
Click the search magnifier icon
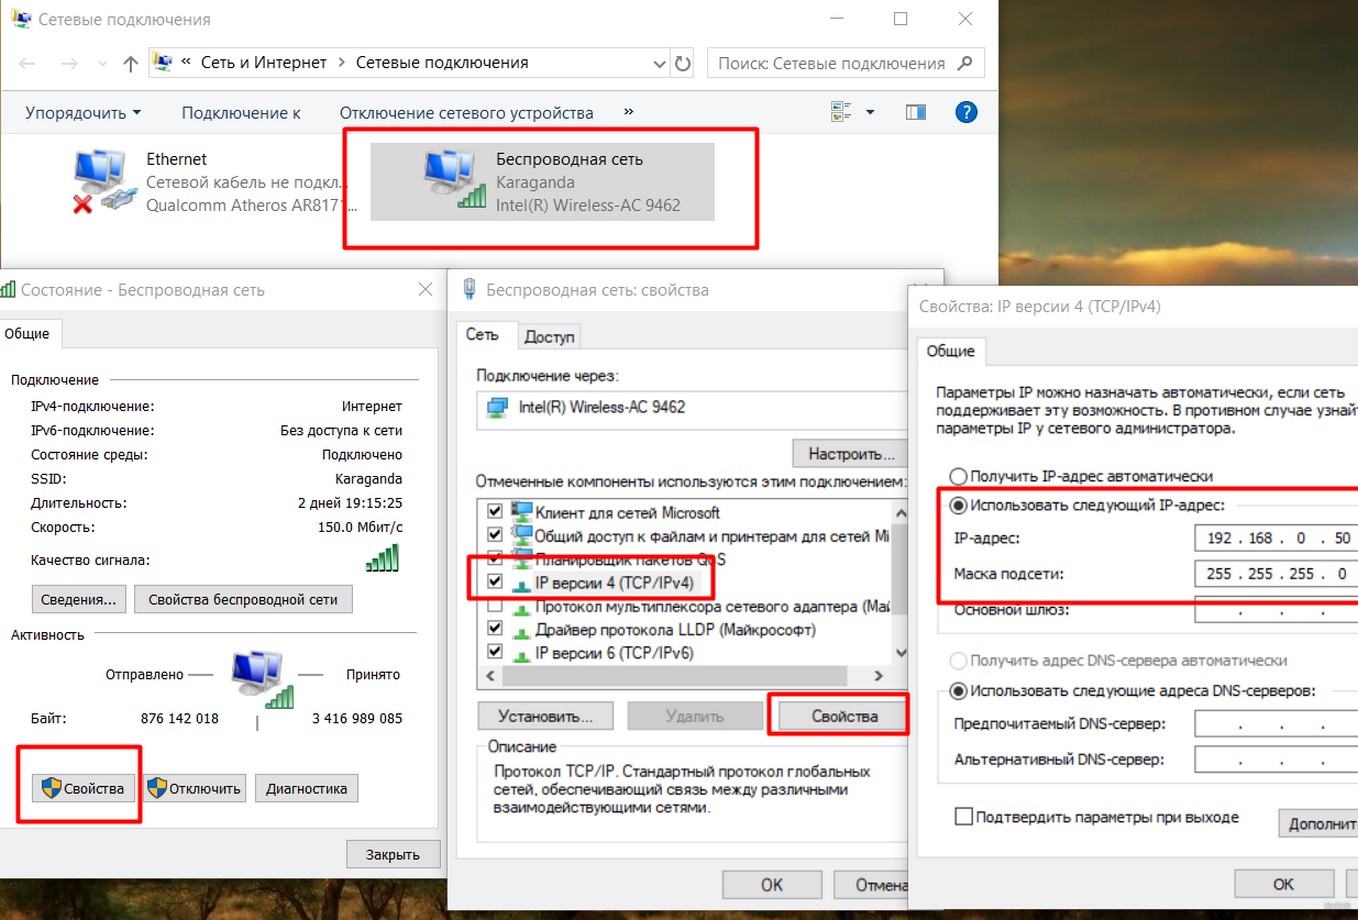tap(965, 63)
